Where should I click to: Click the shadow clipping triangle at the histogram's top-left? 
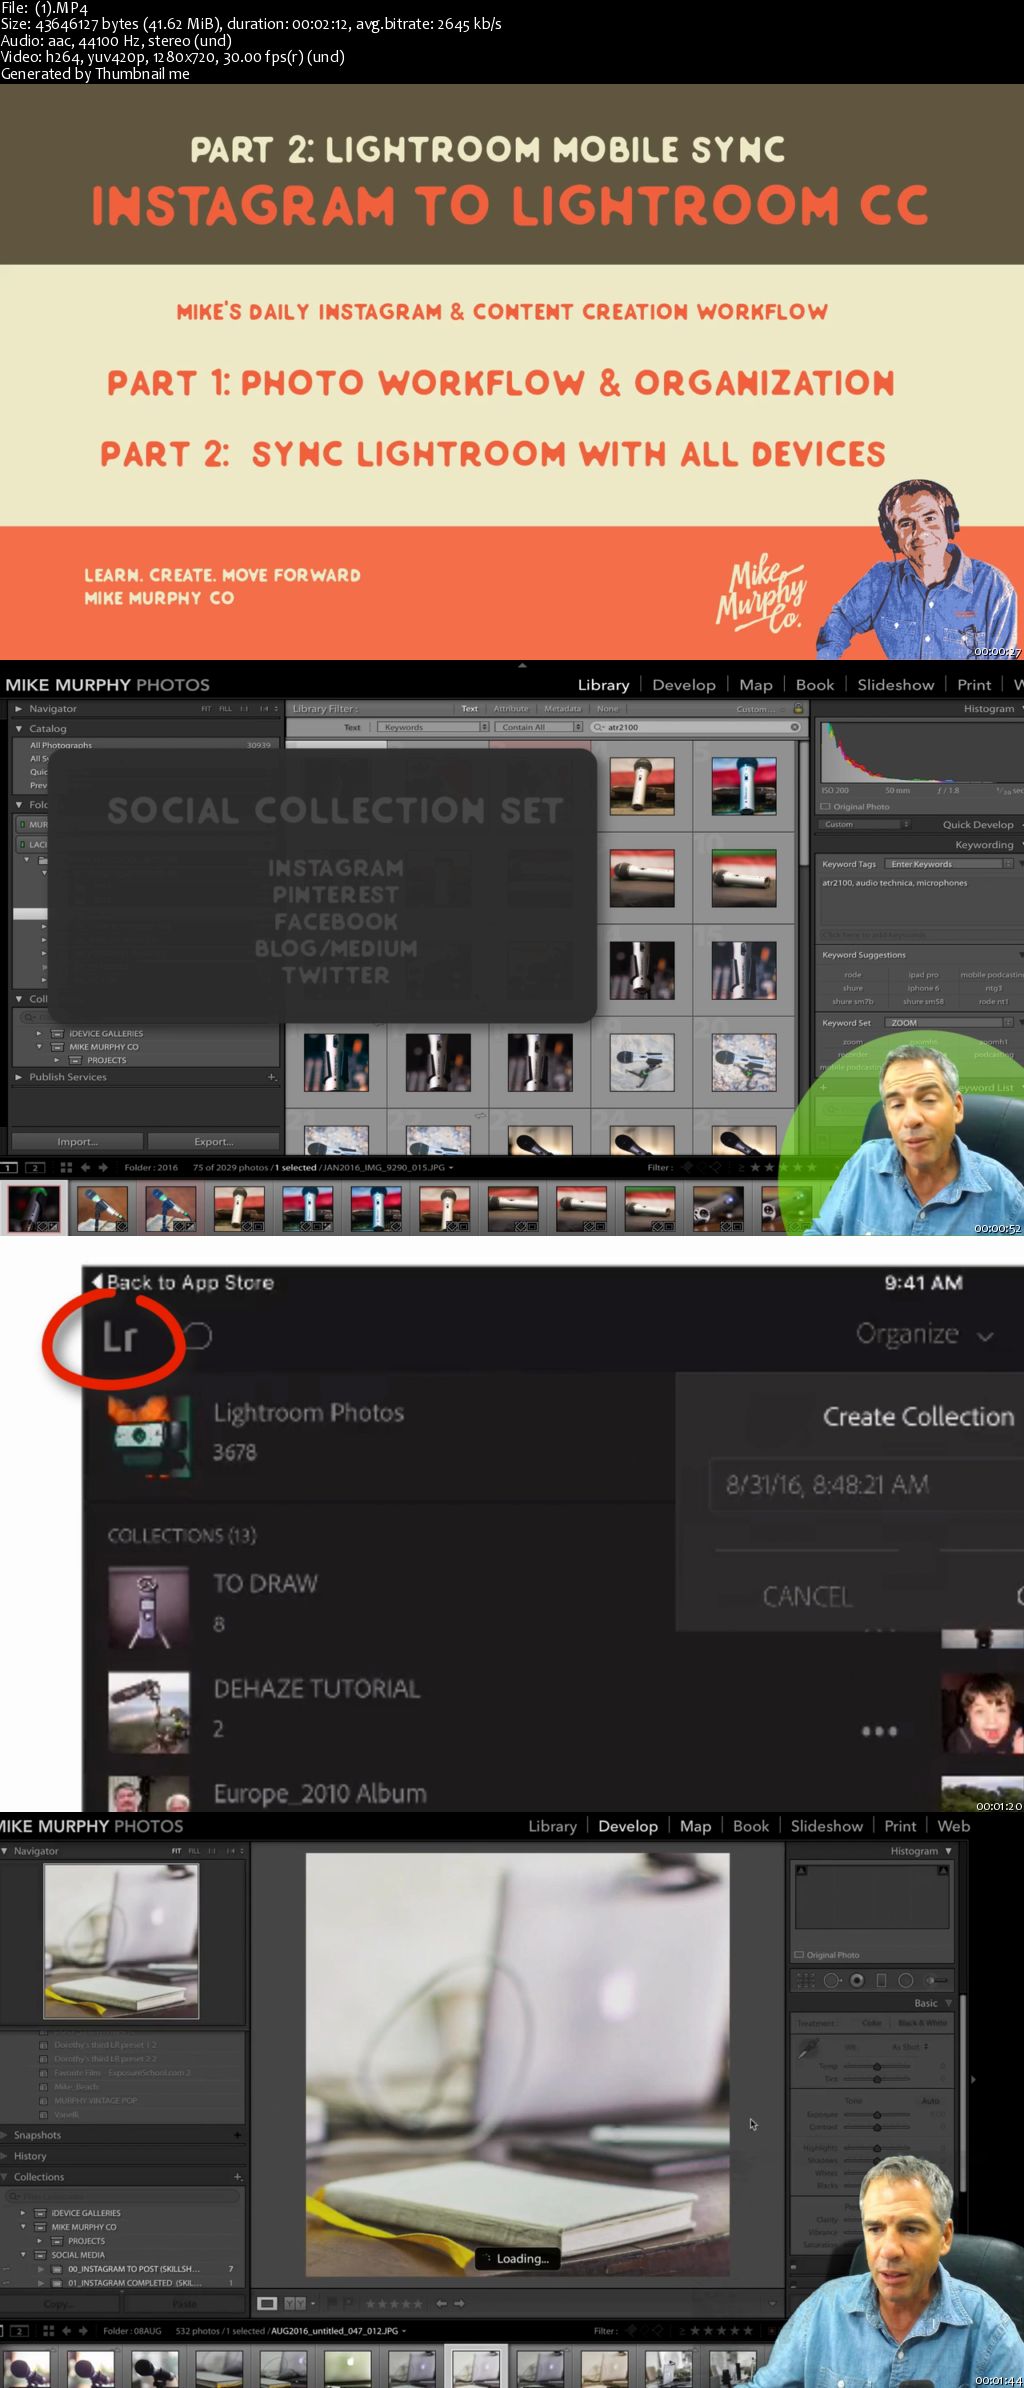click(x=801, y=1870)
